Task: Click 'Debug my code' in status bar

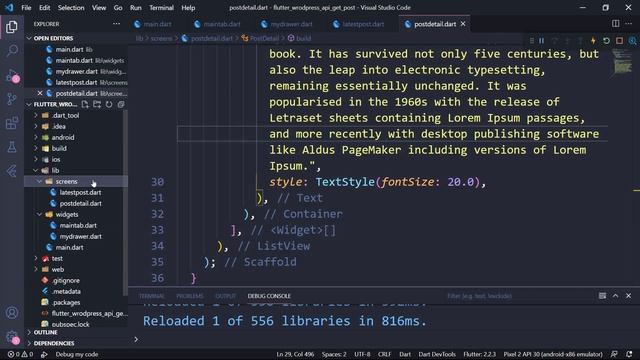Action: 77,354
